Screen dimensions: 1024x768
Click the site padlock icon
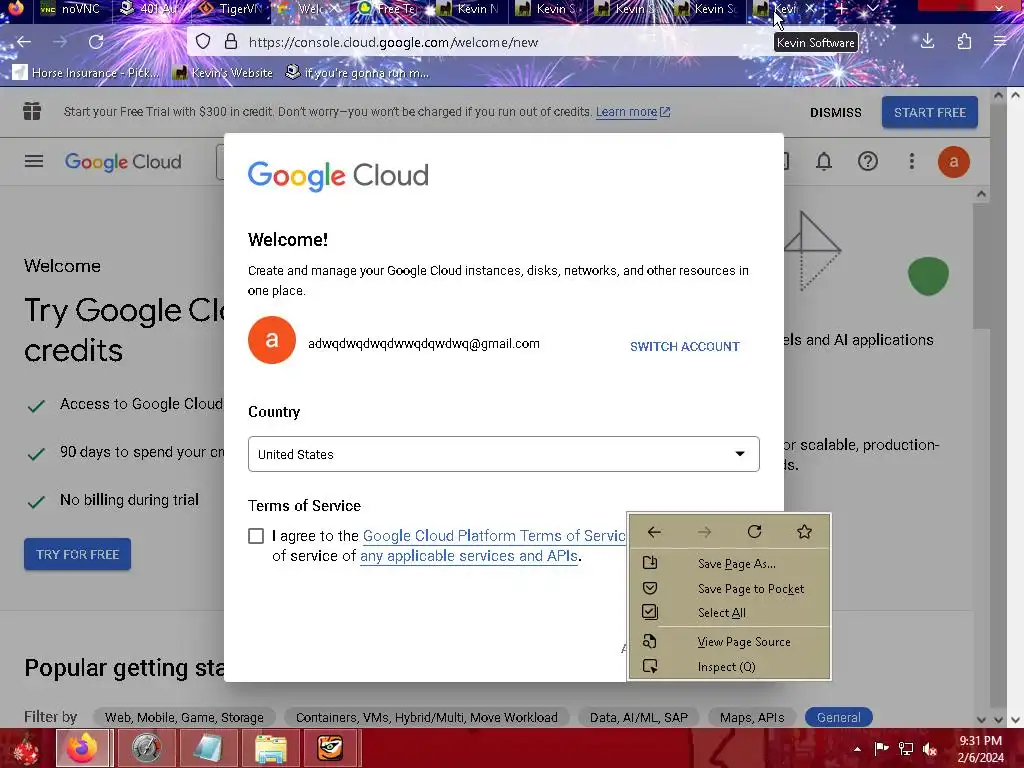231,42
